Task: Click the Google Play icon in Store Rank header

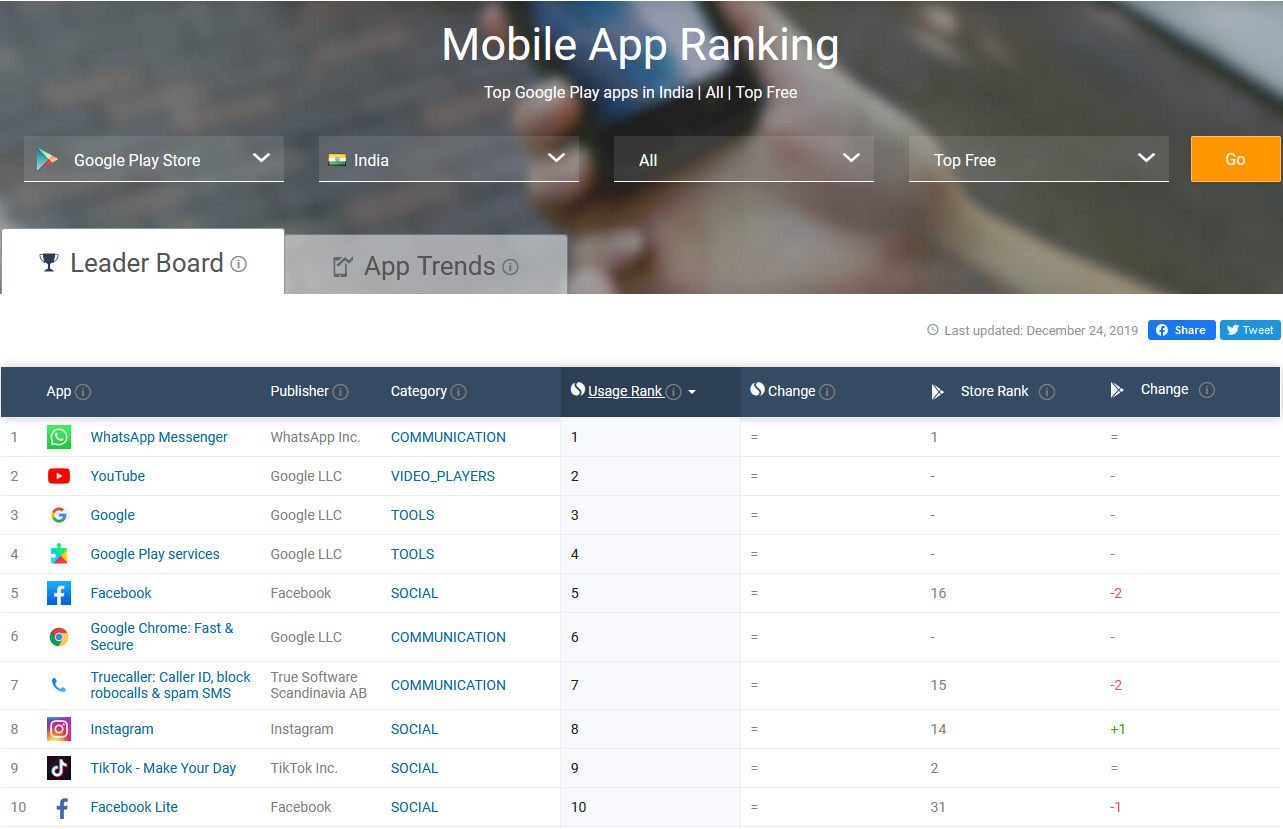Action: (x=937, y=392)
